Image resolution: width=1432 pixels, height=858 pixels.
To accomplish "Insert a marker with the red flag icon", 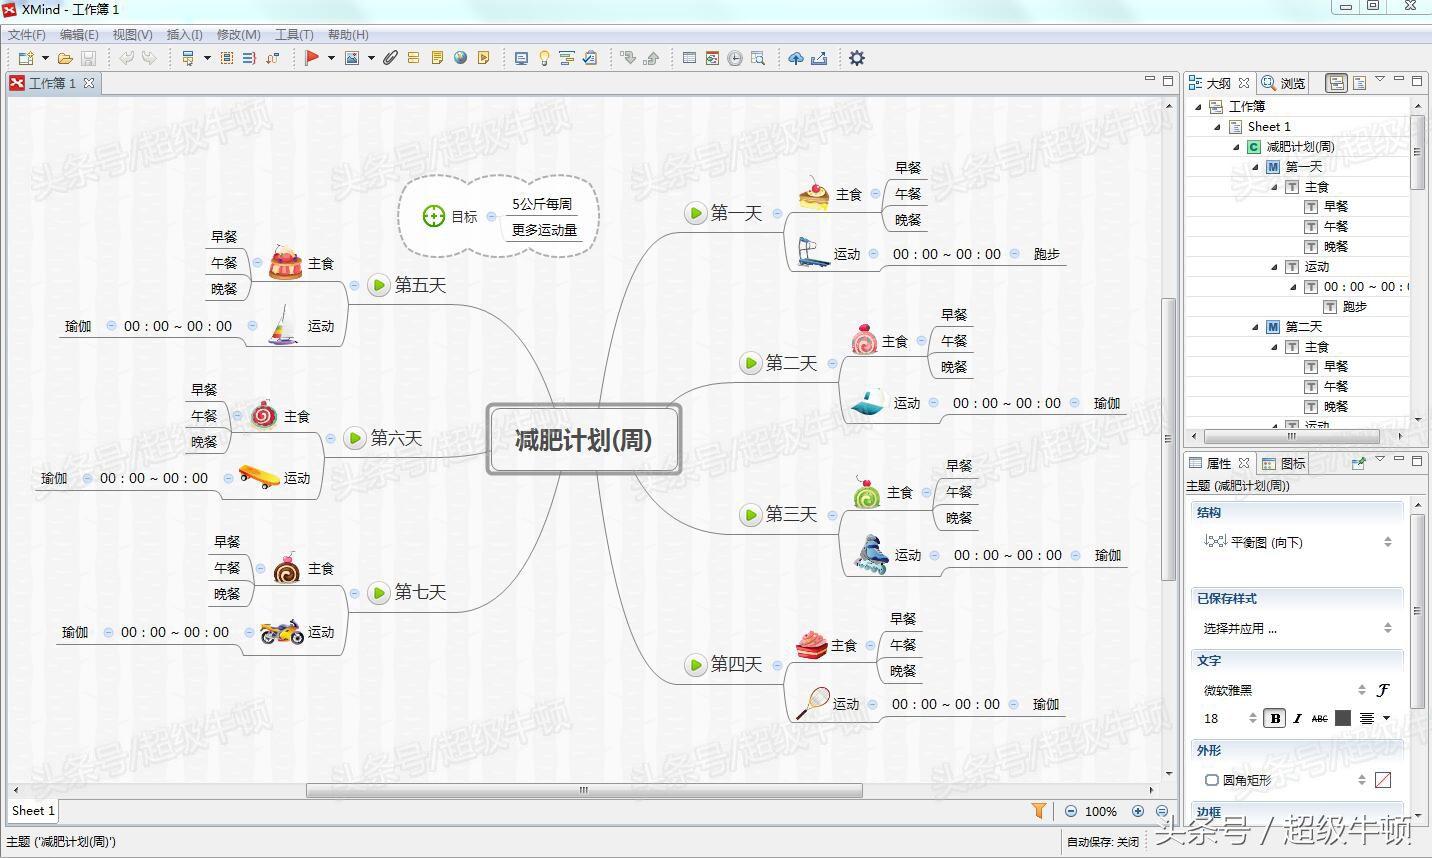I will point(312,58).
